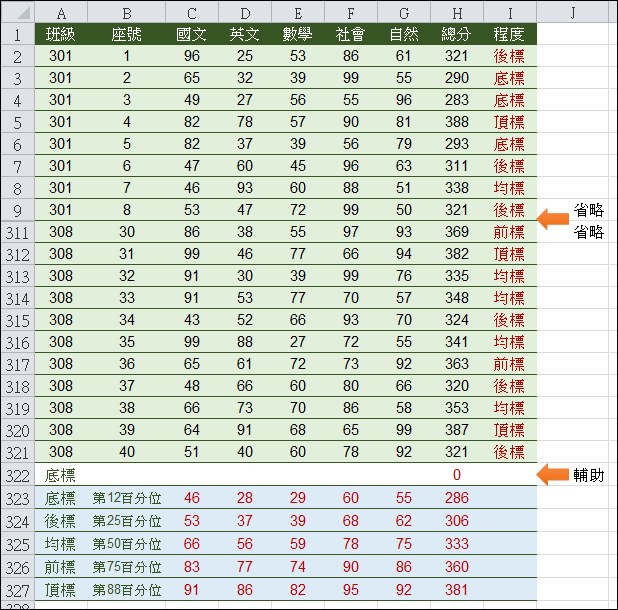Click the 83 cell in row 326
The height and width of the screenshot is (610, 618).
192,567
